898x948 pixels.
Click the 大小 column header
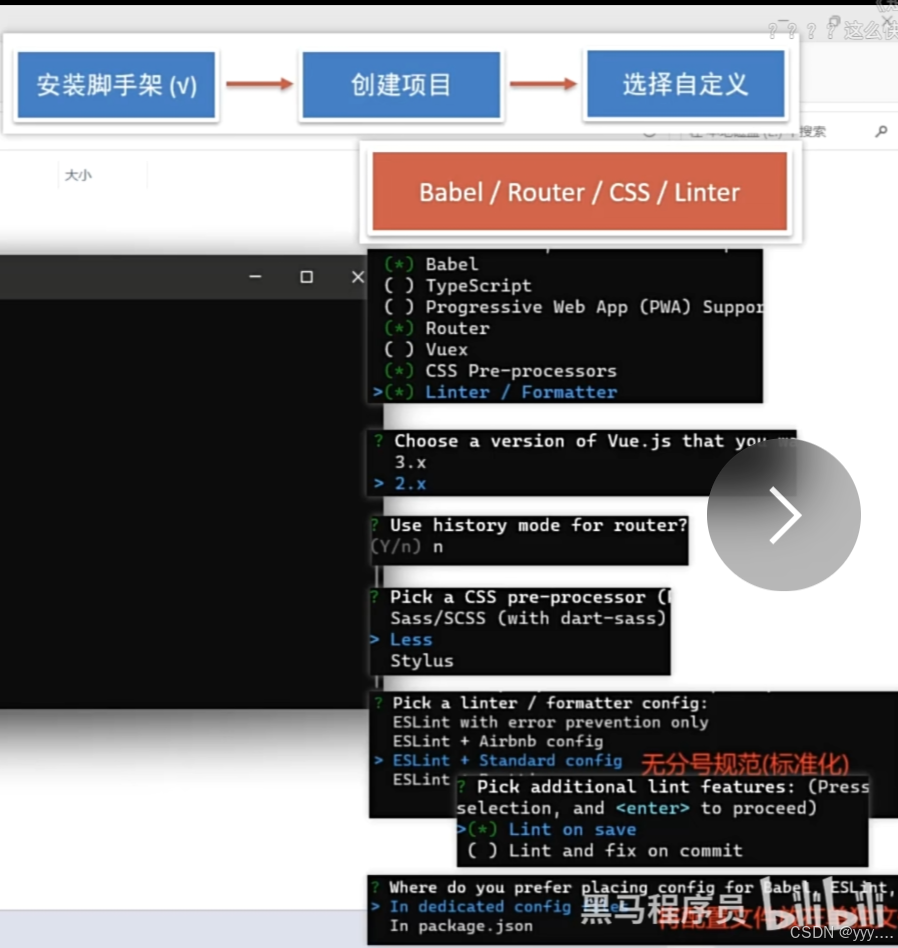click(78, 175)
